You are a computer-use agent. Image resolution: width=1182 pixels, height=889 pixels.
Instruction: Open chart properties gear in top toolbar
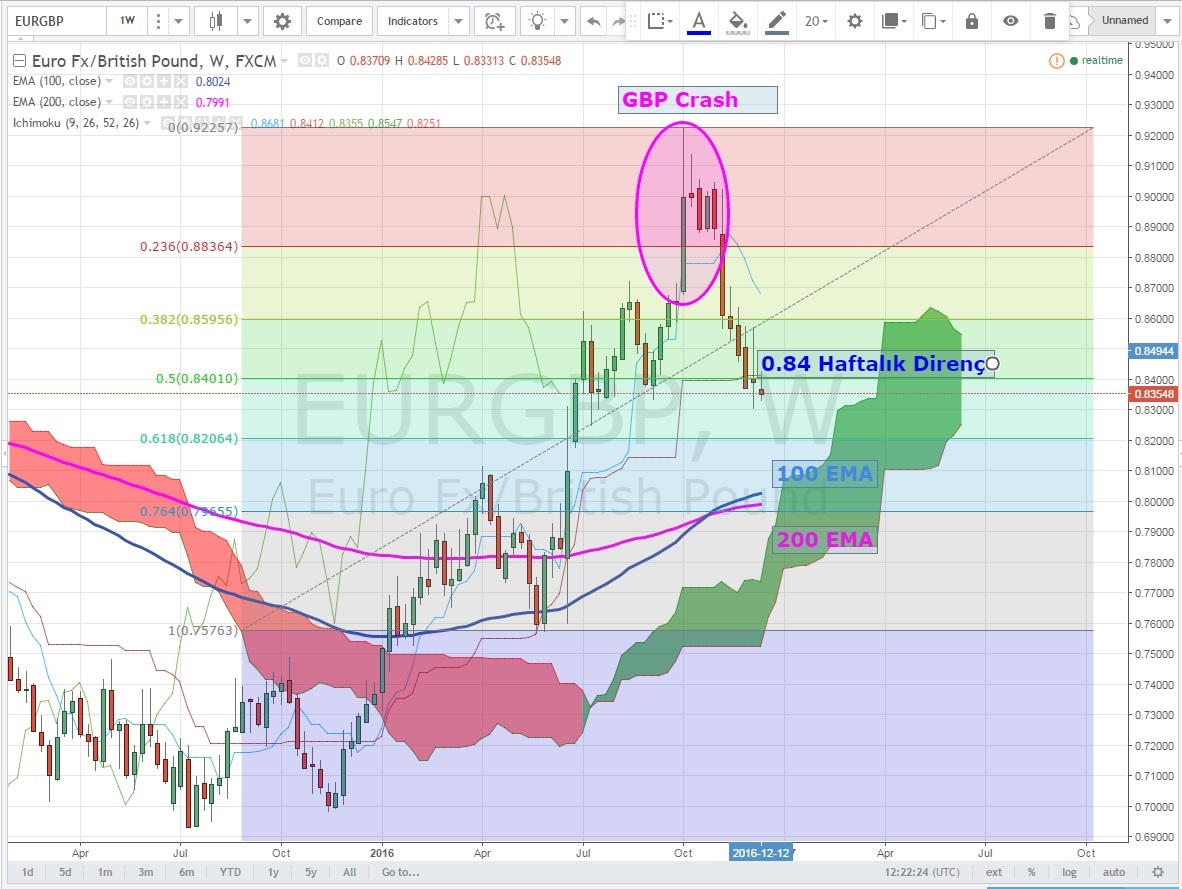283,21
